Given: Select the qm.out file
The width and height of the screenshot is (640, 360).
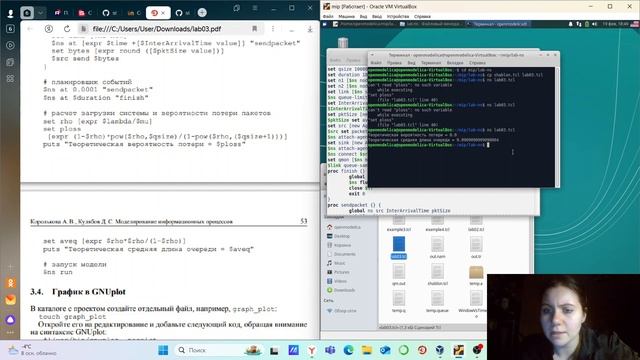Looking at the screenshot, I should pyautogui.click(x=399, y=274).
